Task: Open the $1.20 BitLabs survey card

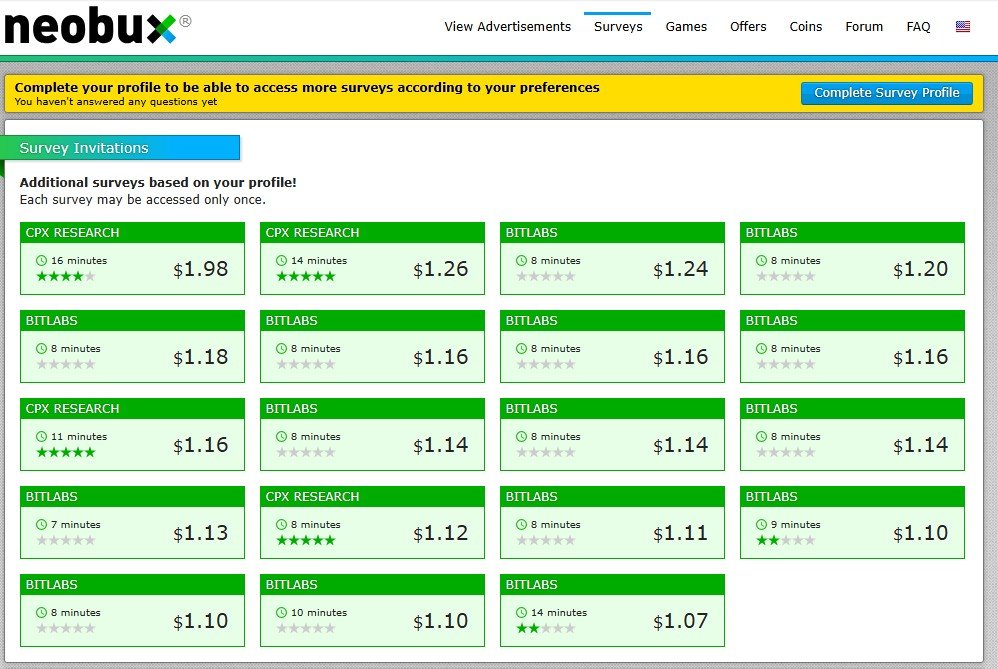Action: [x=852, y=257]
